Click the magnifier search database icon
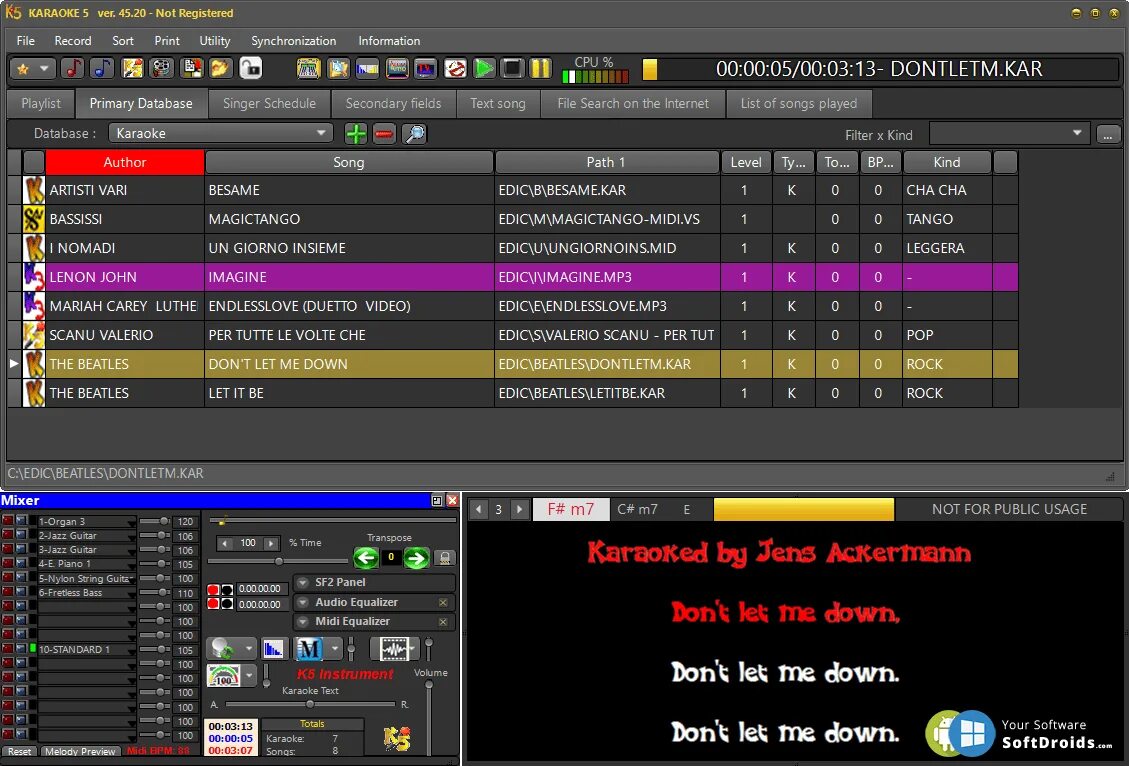 click(415, 133)
